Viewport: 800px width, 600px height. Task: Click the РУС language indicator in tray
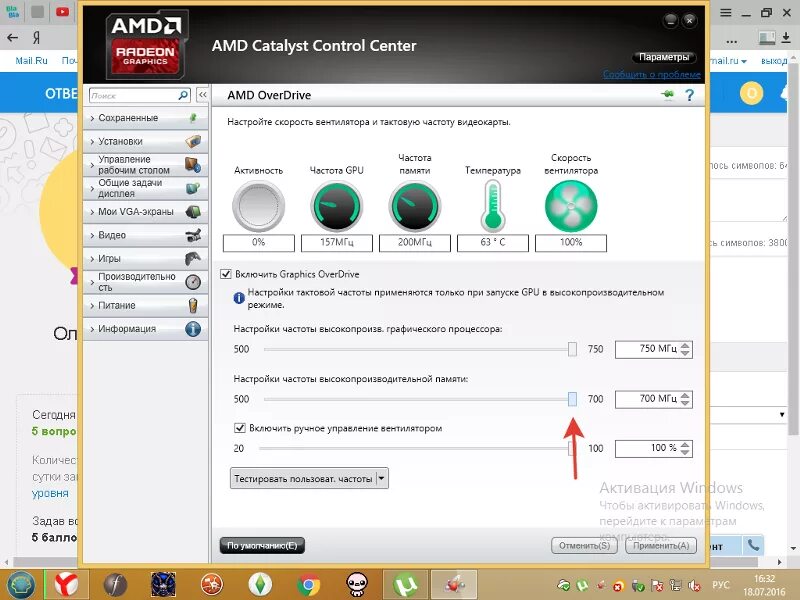click(x=720, y=585)
